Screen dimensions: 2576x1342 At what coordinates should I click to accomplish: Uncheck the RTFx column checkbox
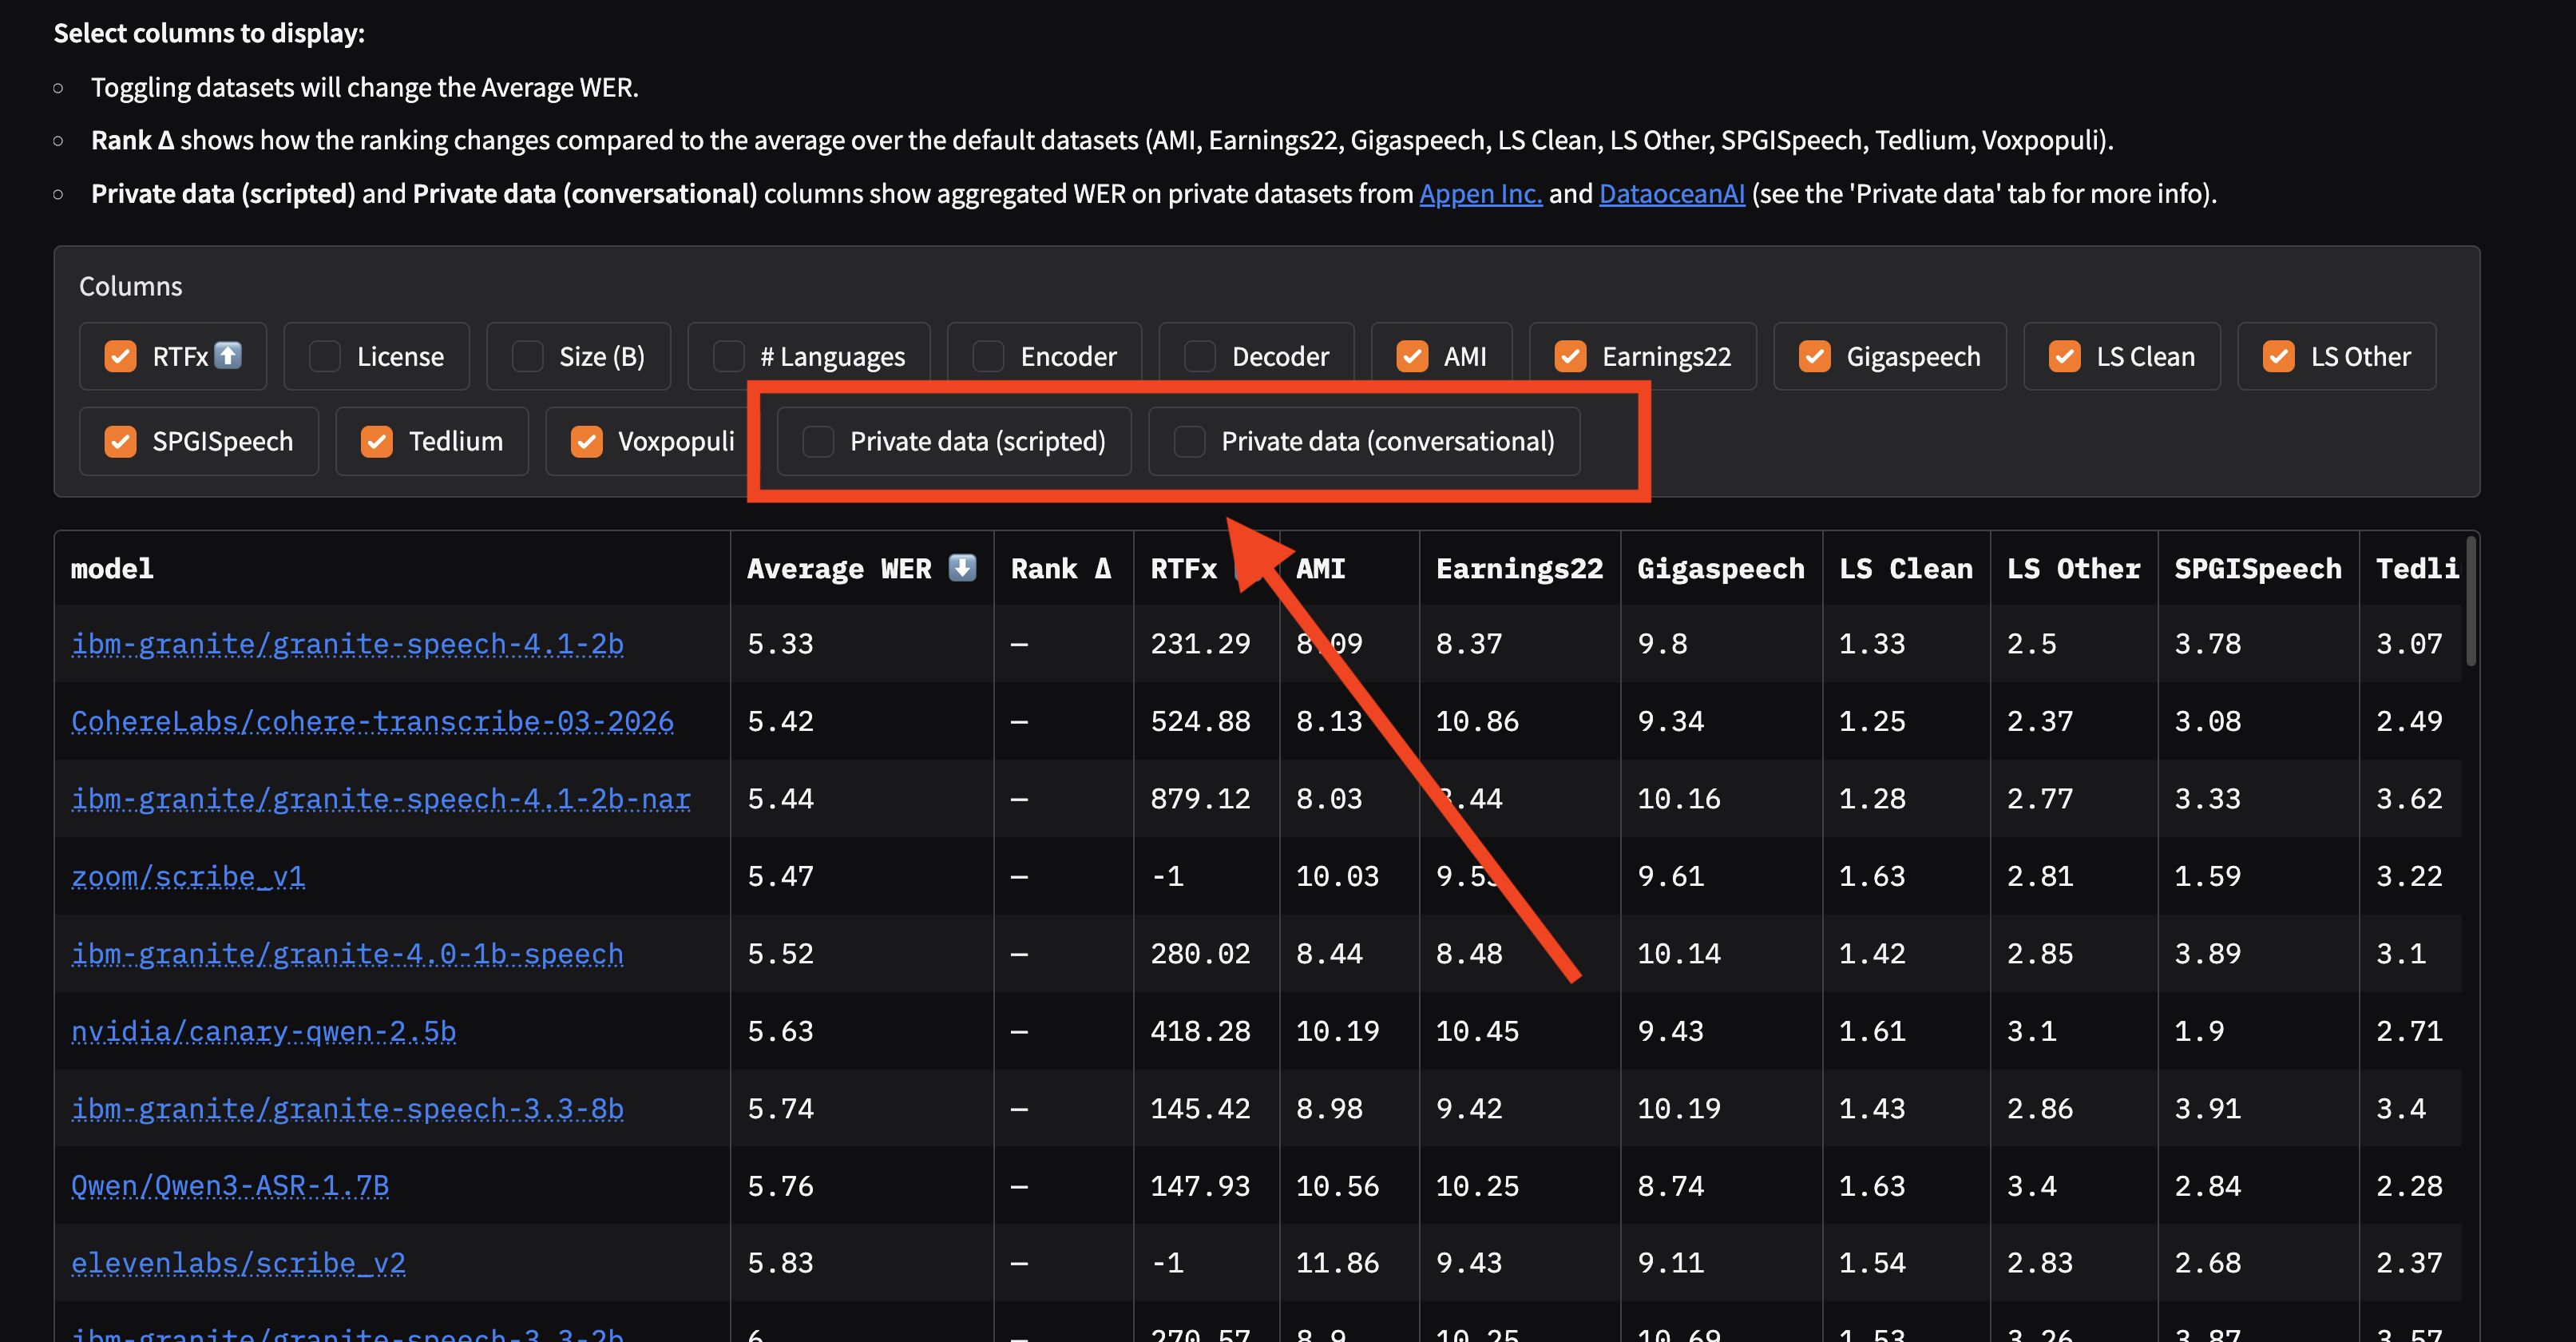click(x=121, y=356)
